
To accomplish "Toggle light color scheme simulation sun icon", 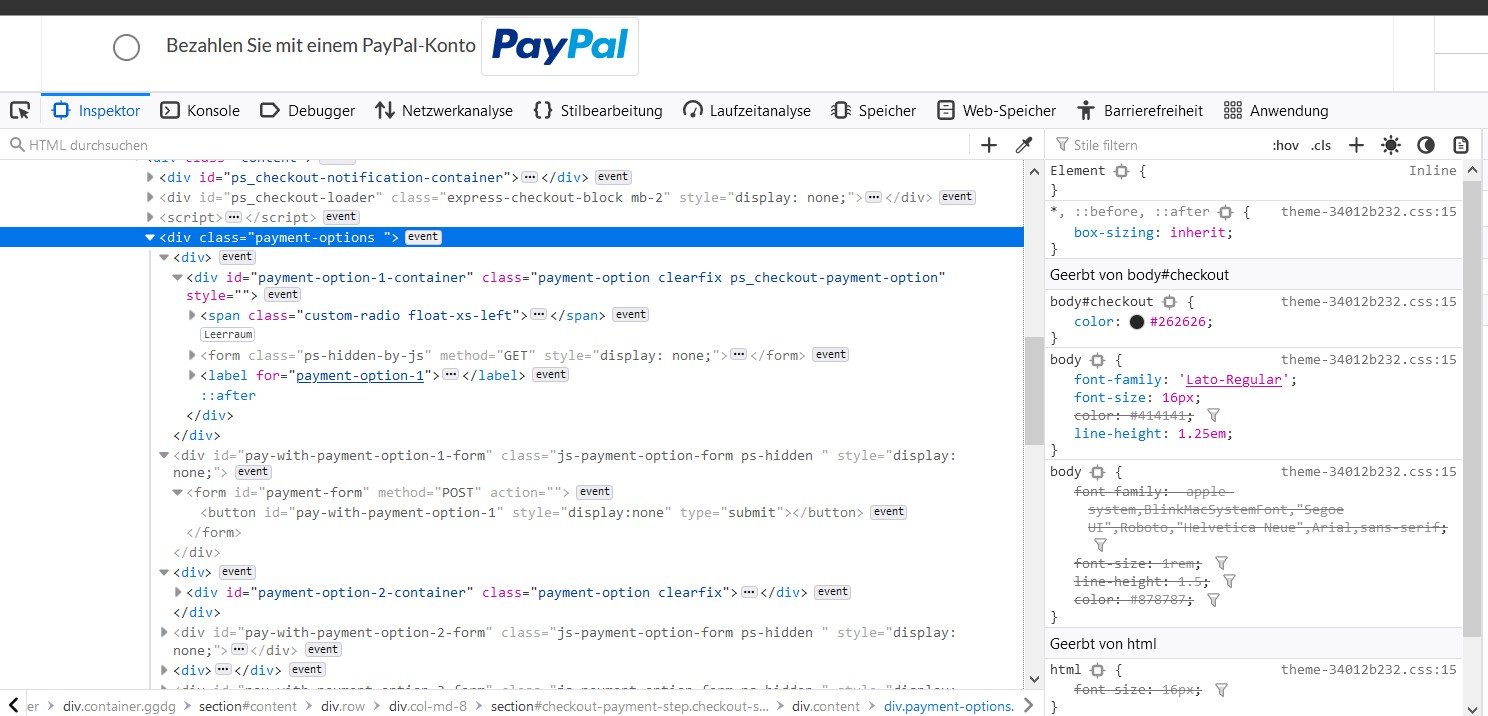I will 1391,145.
